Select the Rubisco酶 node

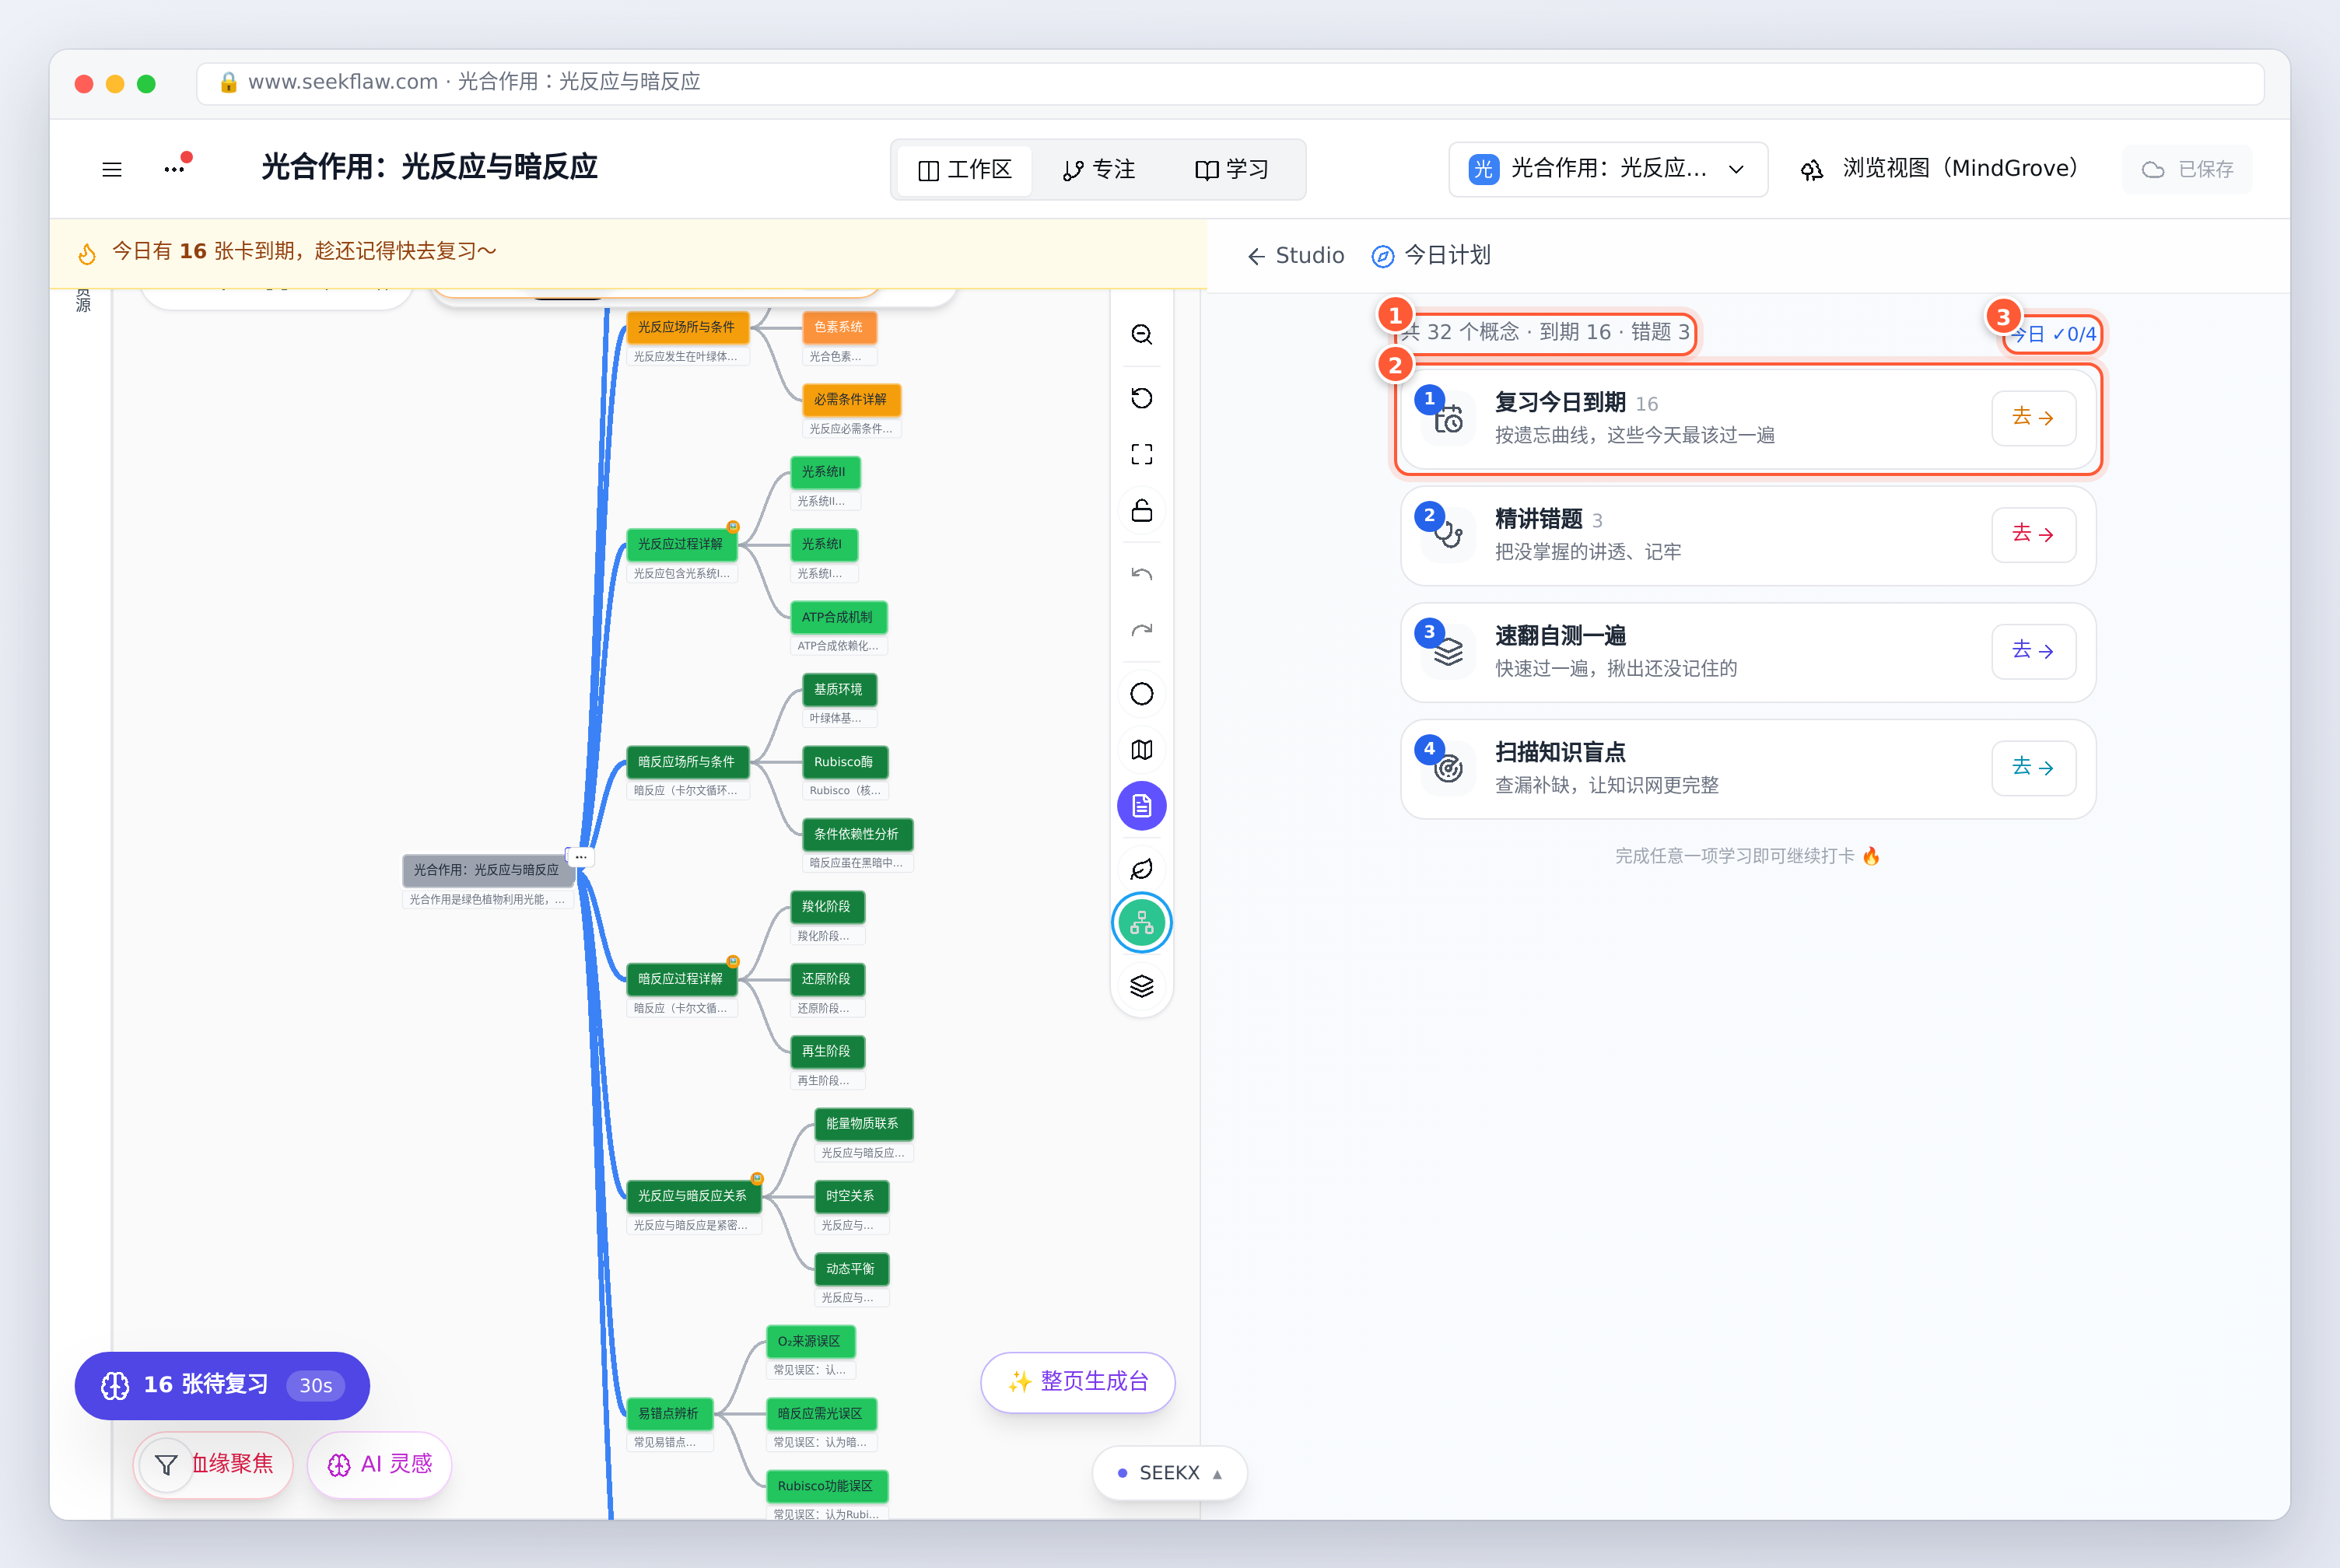pyautogui.click(x=844, y=762)
